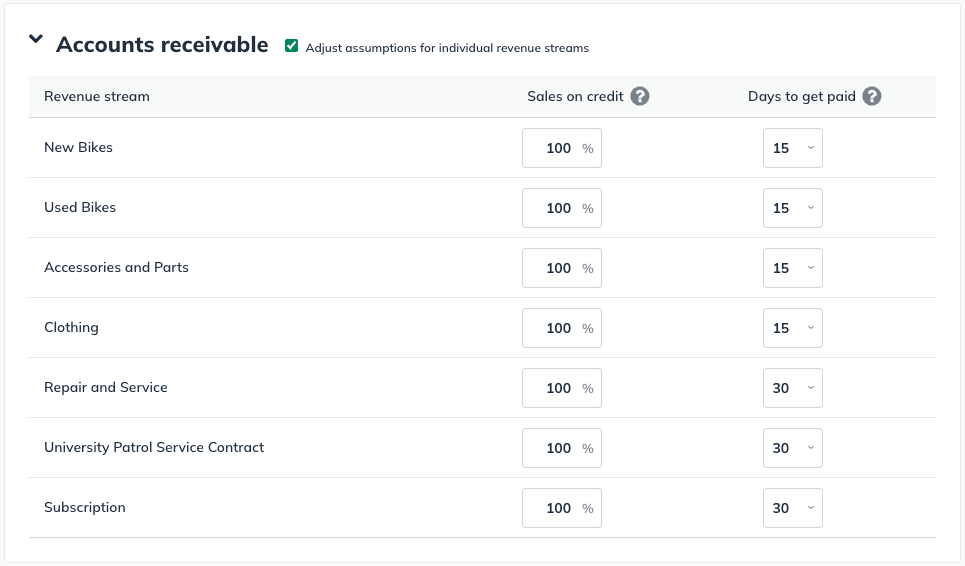
Task: Click Sales on credit field for Subscription
Action: (x=555, y=508)
